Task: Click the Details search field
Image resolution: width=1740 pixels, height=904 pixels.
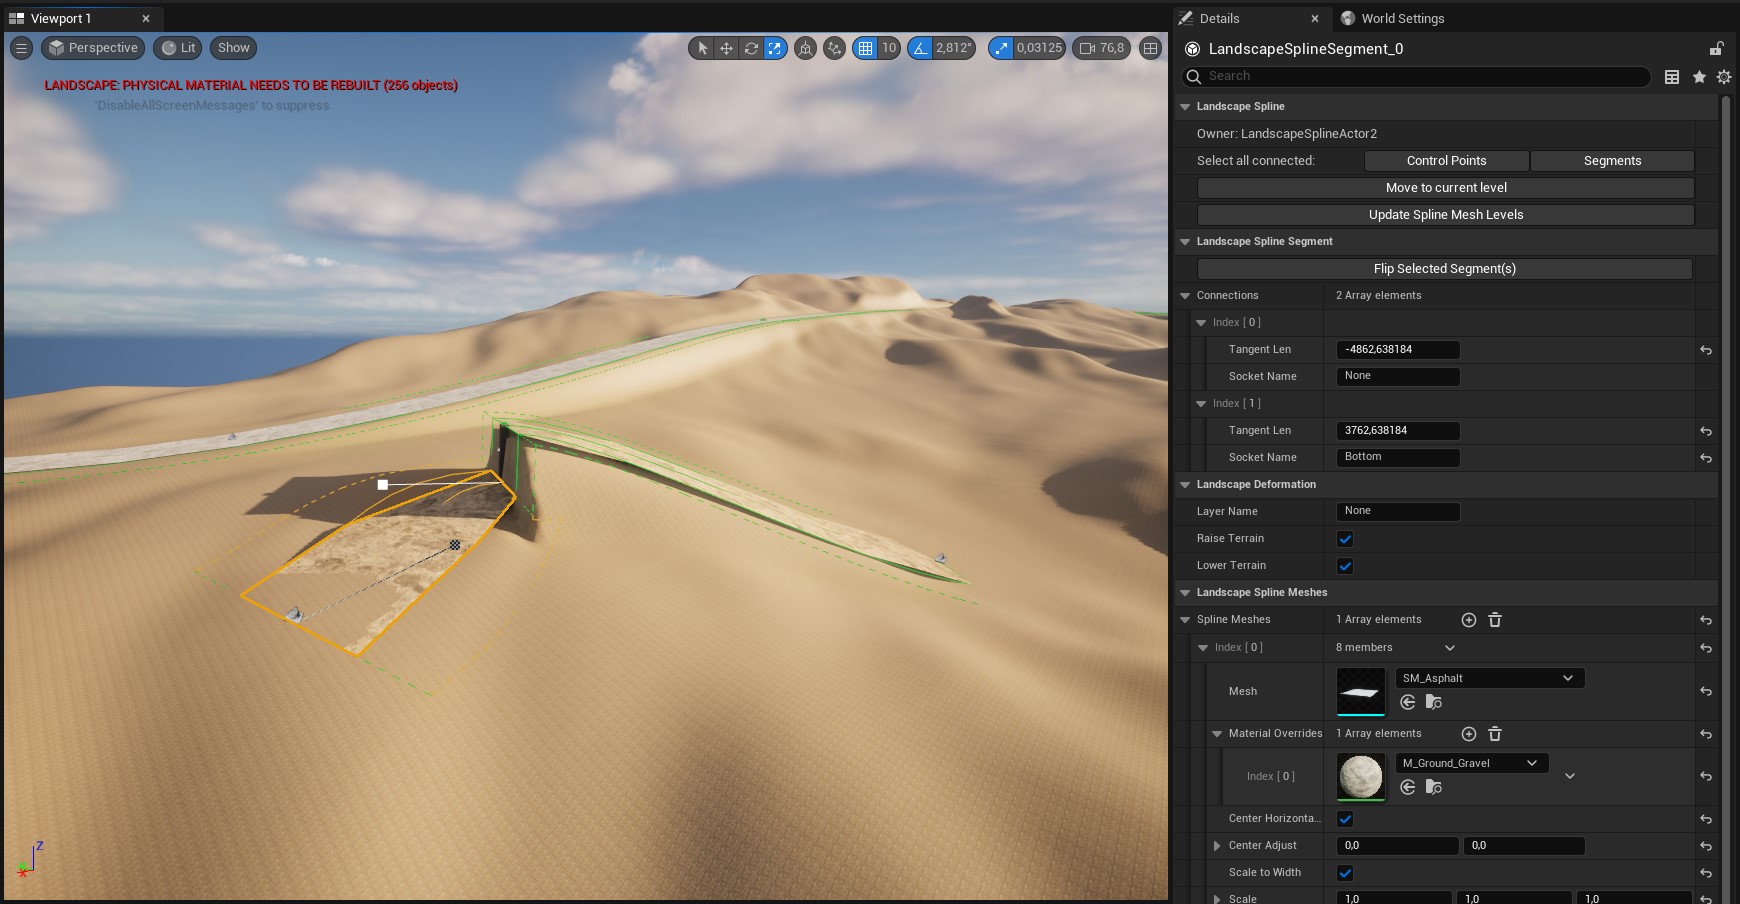Action: [1420, 76]
